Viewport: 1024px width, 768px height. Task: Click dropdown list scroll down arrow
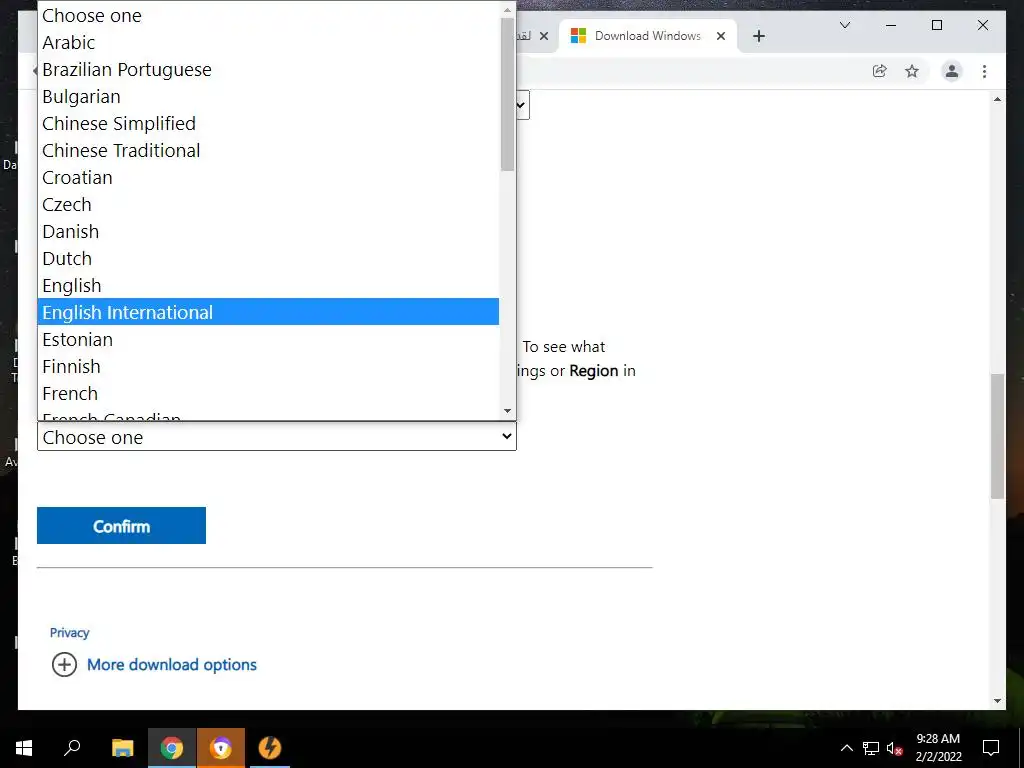[507, 411]
